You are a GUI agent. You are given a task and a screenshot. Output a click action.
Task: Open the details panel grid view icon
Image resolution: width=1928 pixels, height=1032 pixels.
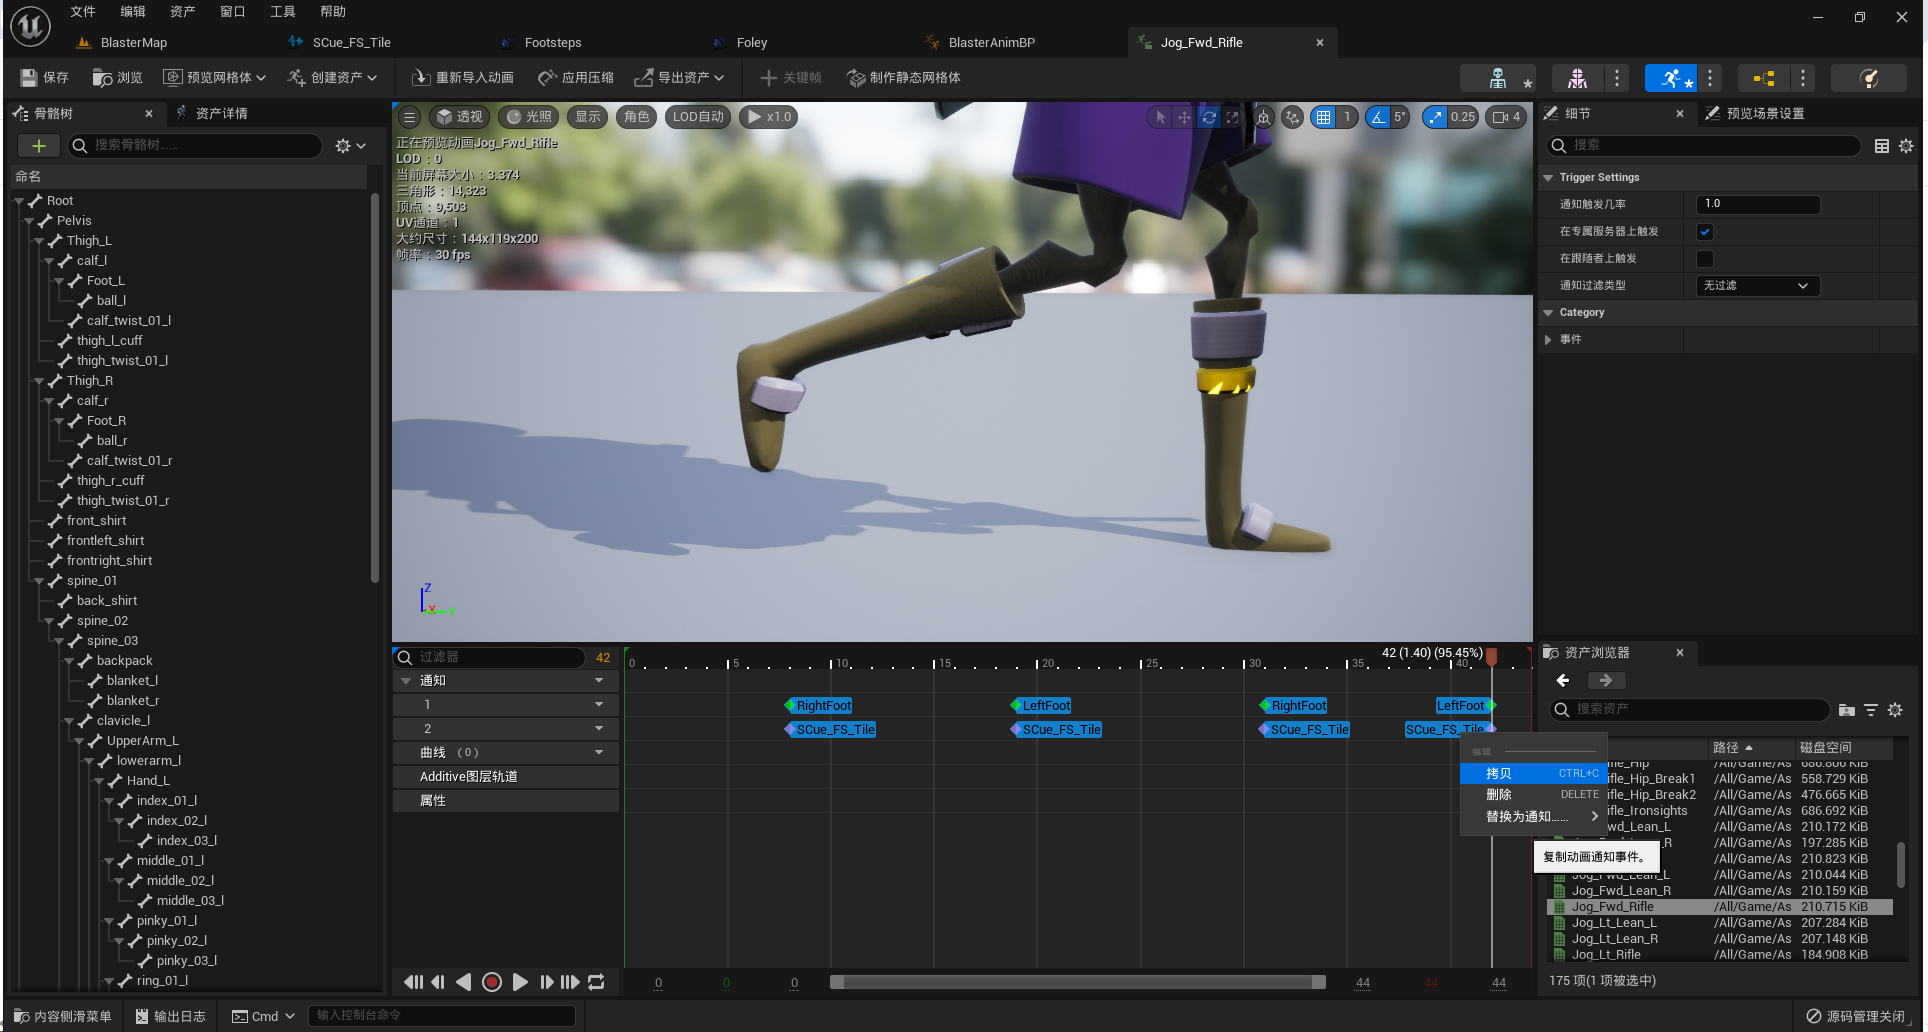[x=1881, y=146]
